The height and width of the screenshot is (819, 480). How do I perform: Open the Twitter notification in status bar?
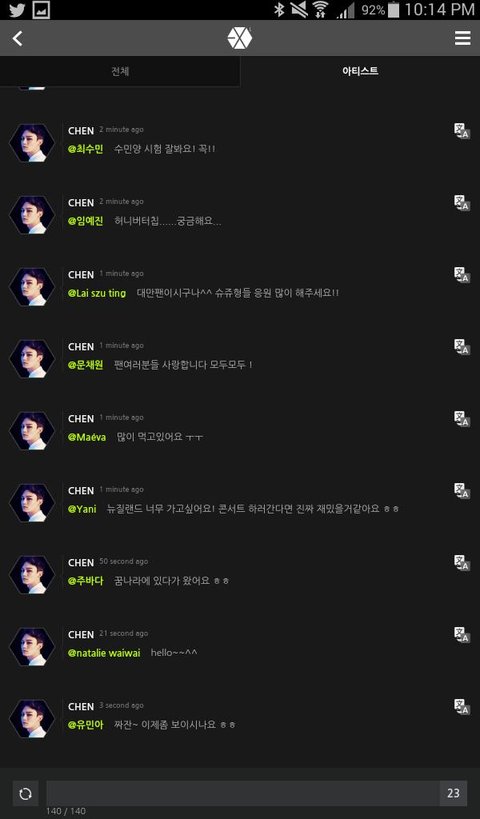click(x=17, y=10)
